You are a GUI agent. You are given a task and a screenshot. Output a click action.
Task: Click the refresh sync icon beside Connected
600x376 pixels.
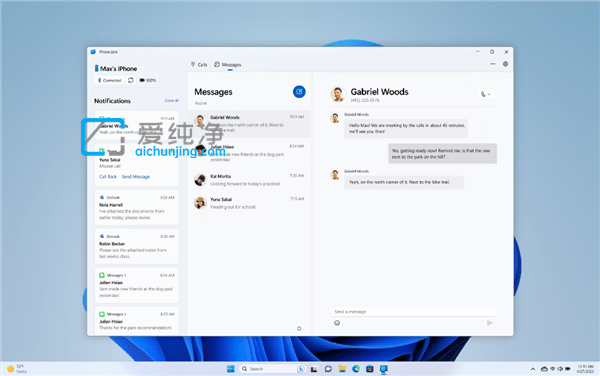pyautogui.click(x=130, y=80)
